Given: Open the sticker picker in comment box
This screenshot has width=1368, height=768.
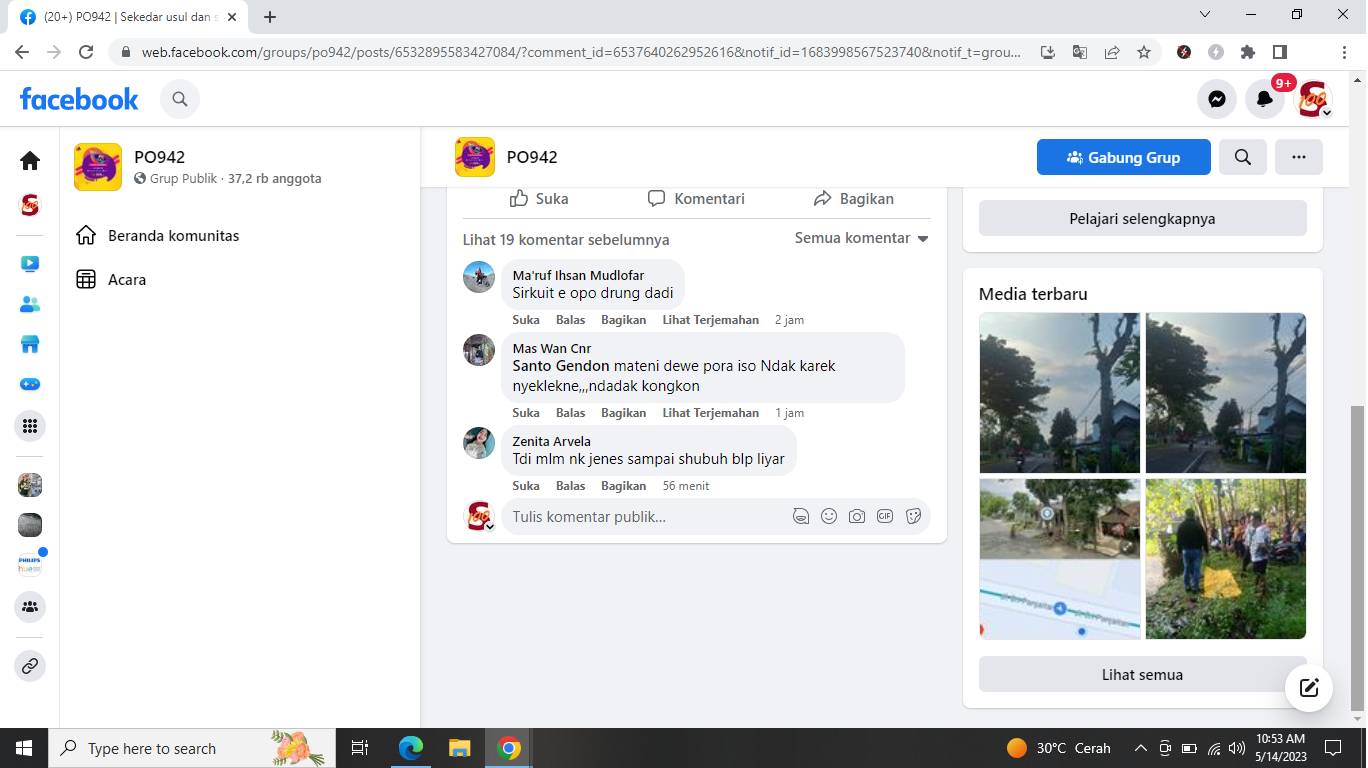Looking at the screenshot, I should [913, 517].
